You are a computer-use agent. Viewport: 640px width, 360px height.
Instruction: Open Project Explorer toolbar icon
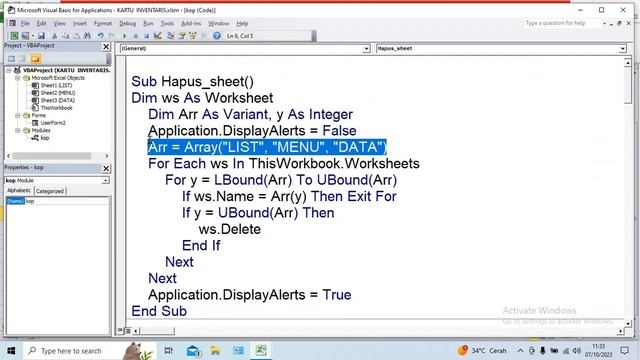pyautogui.click(x=171, y=36)
